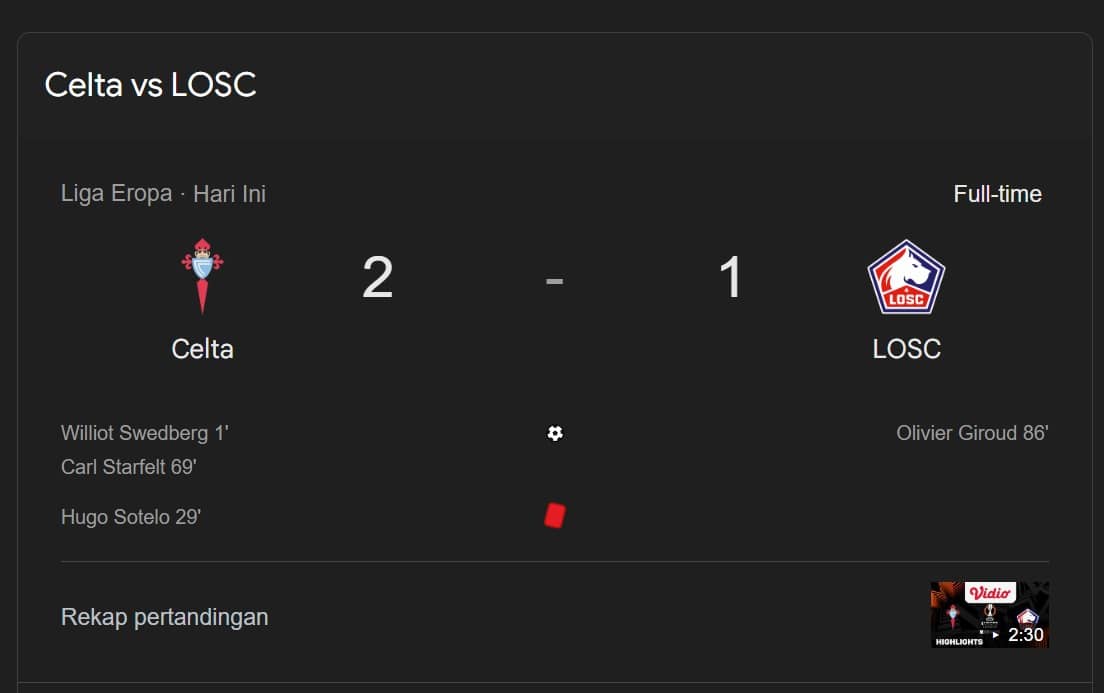Click goal scorer Olivier Giroud 86'
1104x693 pixels.
tap(972, 433)
